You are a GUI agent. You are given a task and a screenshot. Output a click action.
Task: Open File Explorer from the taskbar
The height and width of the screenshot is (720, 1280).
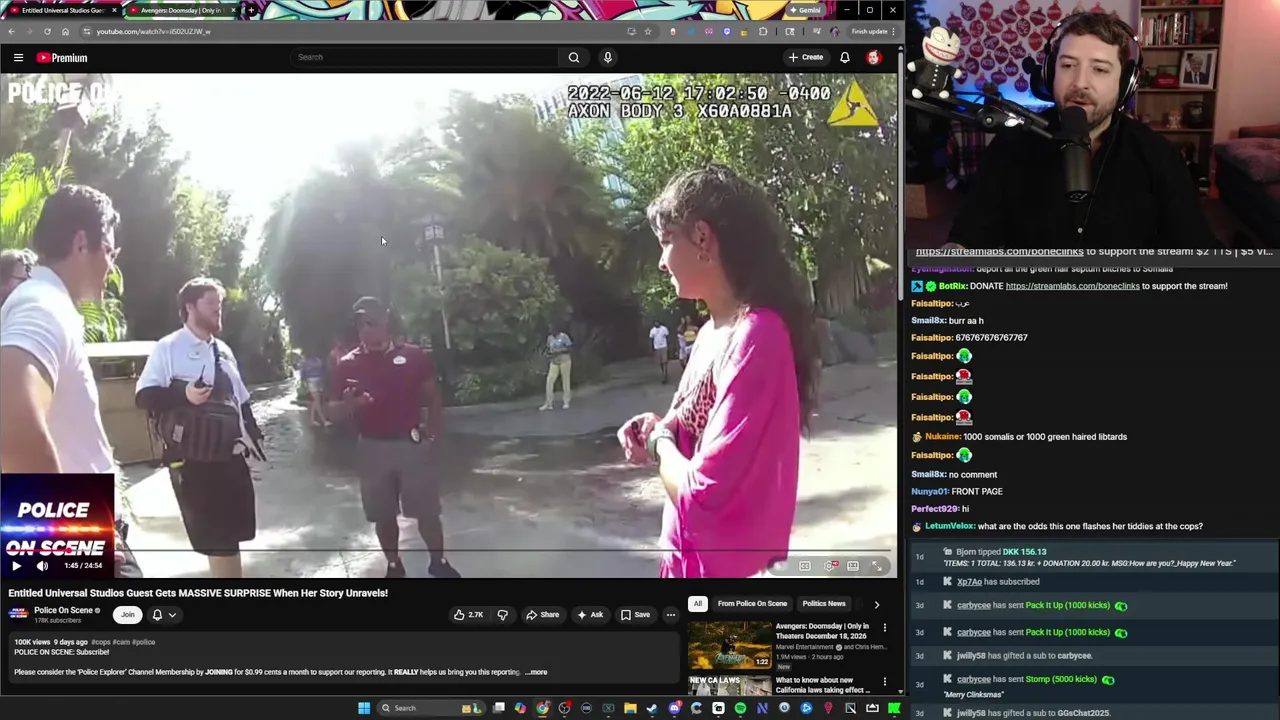(630, 708)
